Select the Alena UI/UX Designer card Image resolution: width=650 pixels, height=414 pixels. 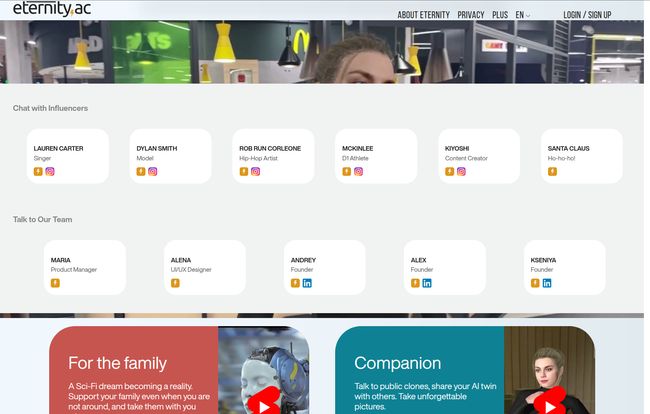[205, 267]
